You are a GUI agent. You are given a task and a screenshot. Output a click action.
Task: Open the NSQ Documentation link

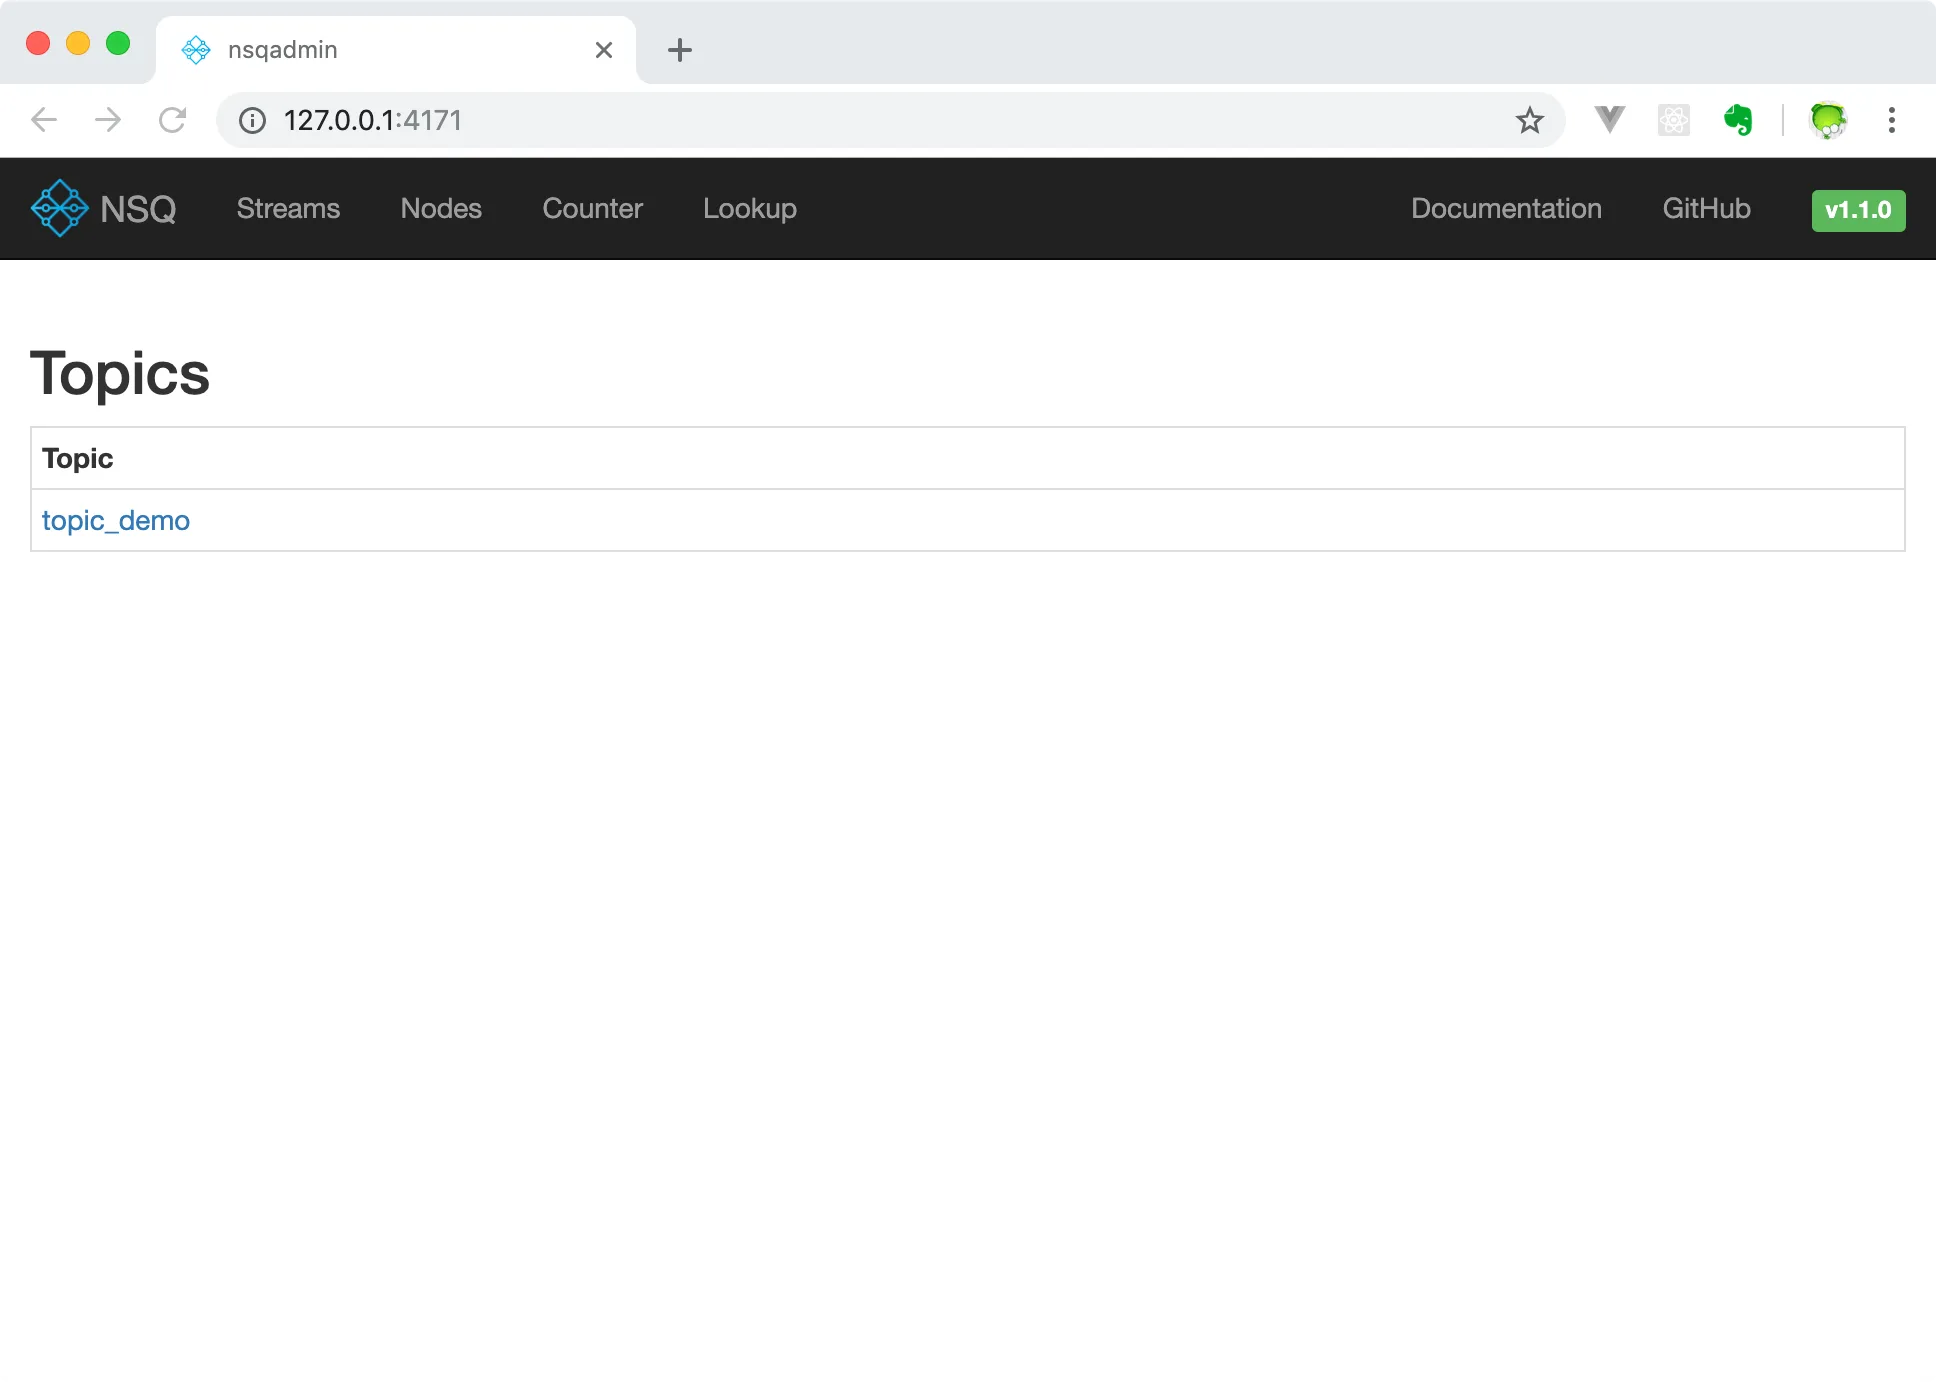(x=1506, y=209)
